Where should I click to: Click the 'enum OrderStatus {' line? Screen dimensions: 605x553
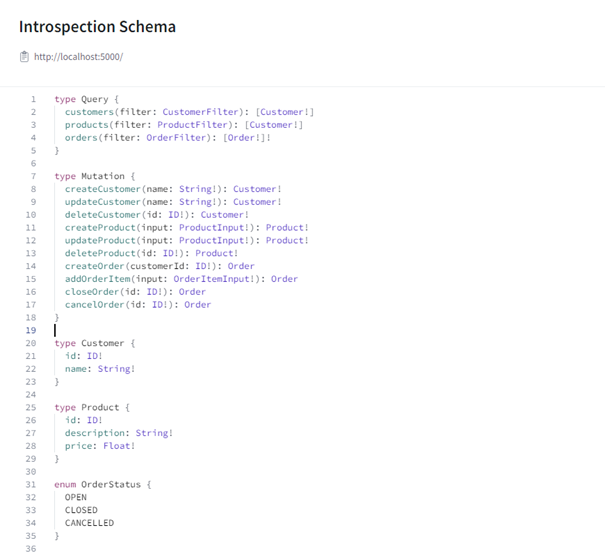click(x=103, y=485)
